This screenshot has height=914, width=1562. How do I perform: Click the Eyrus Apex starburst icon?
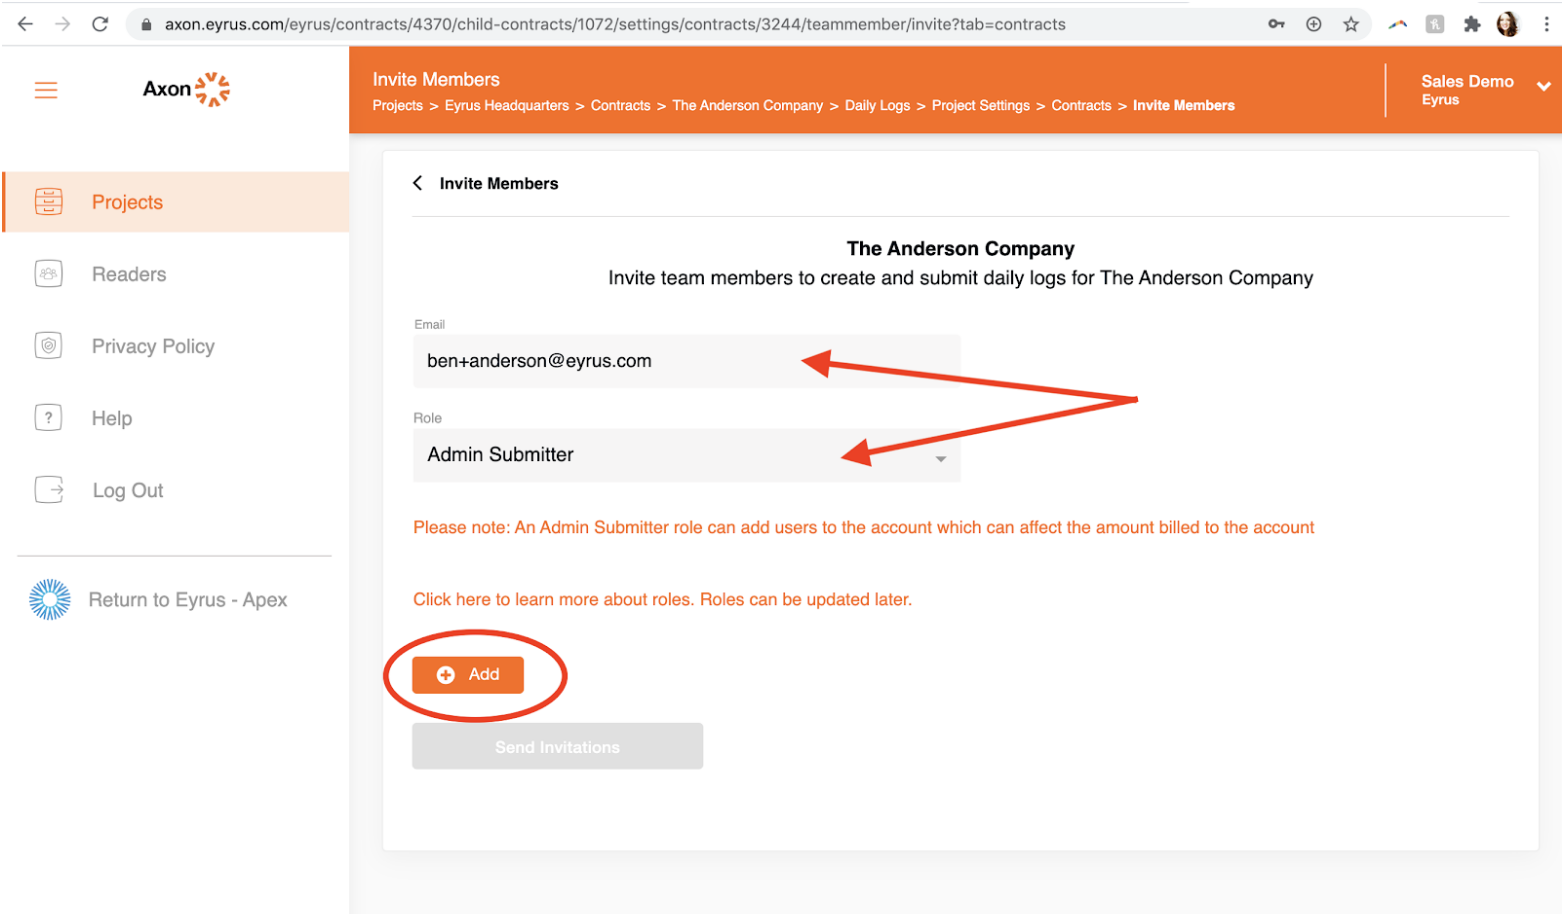[x=50, y=600]
